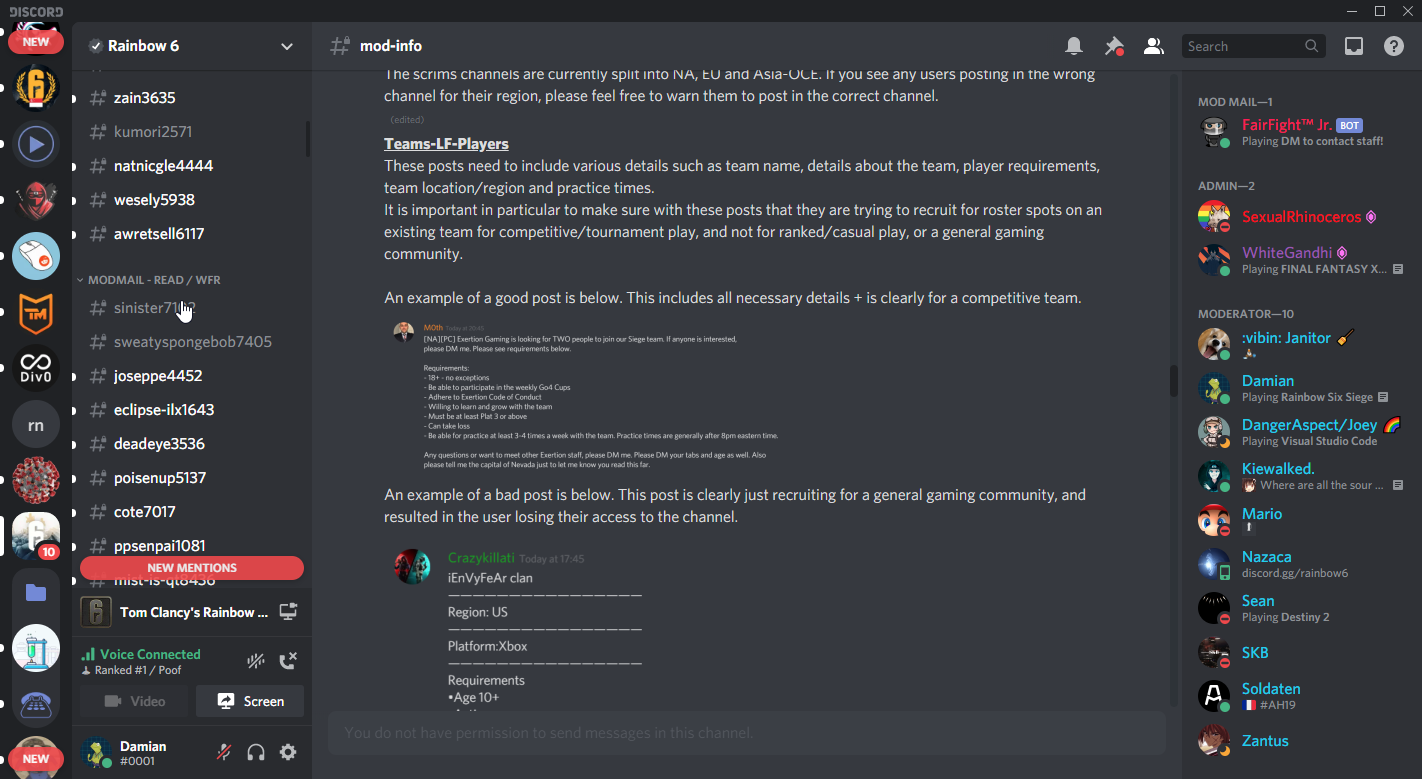Open WhiteGandhi's profile in member list
This screenshot has height=779, width=1422.
coord(1286,253)
